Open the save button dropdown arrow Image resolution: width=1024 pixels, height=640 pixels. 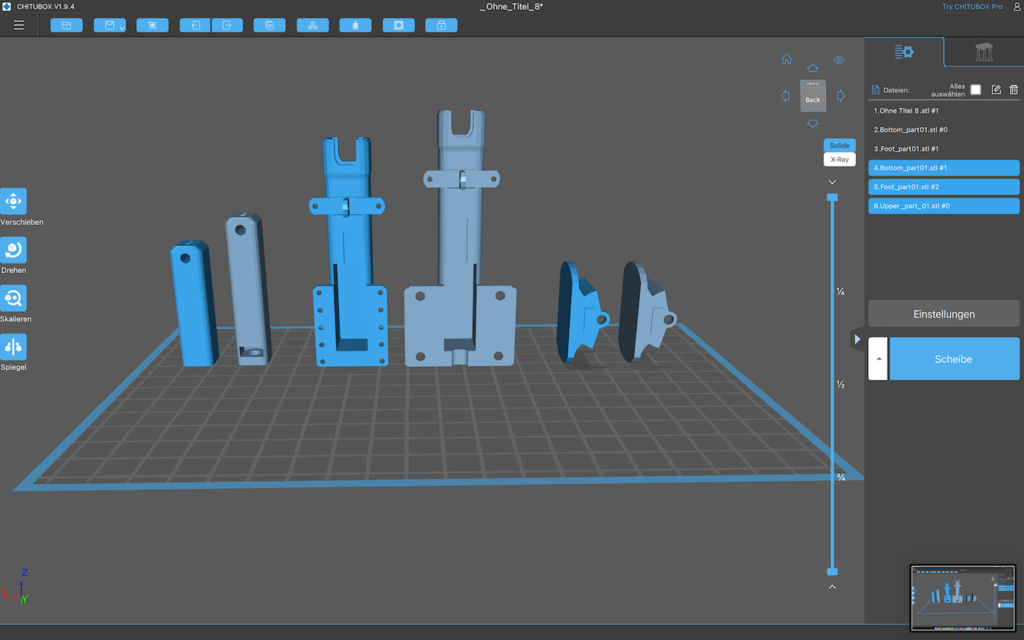pos(121,28)
